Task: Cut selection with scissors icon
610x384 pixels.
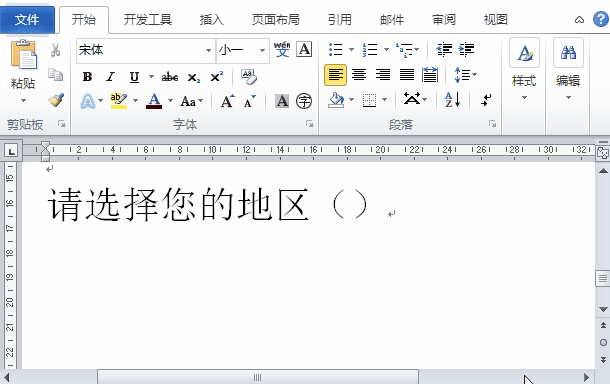Action: pos(56,50)
